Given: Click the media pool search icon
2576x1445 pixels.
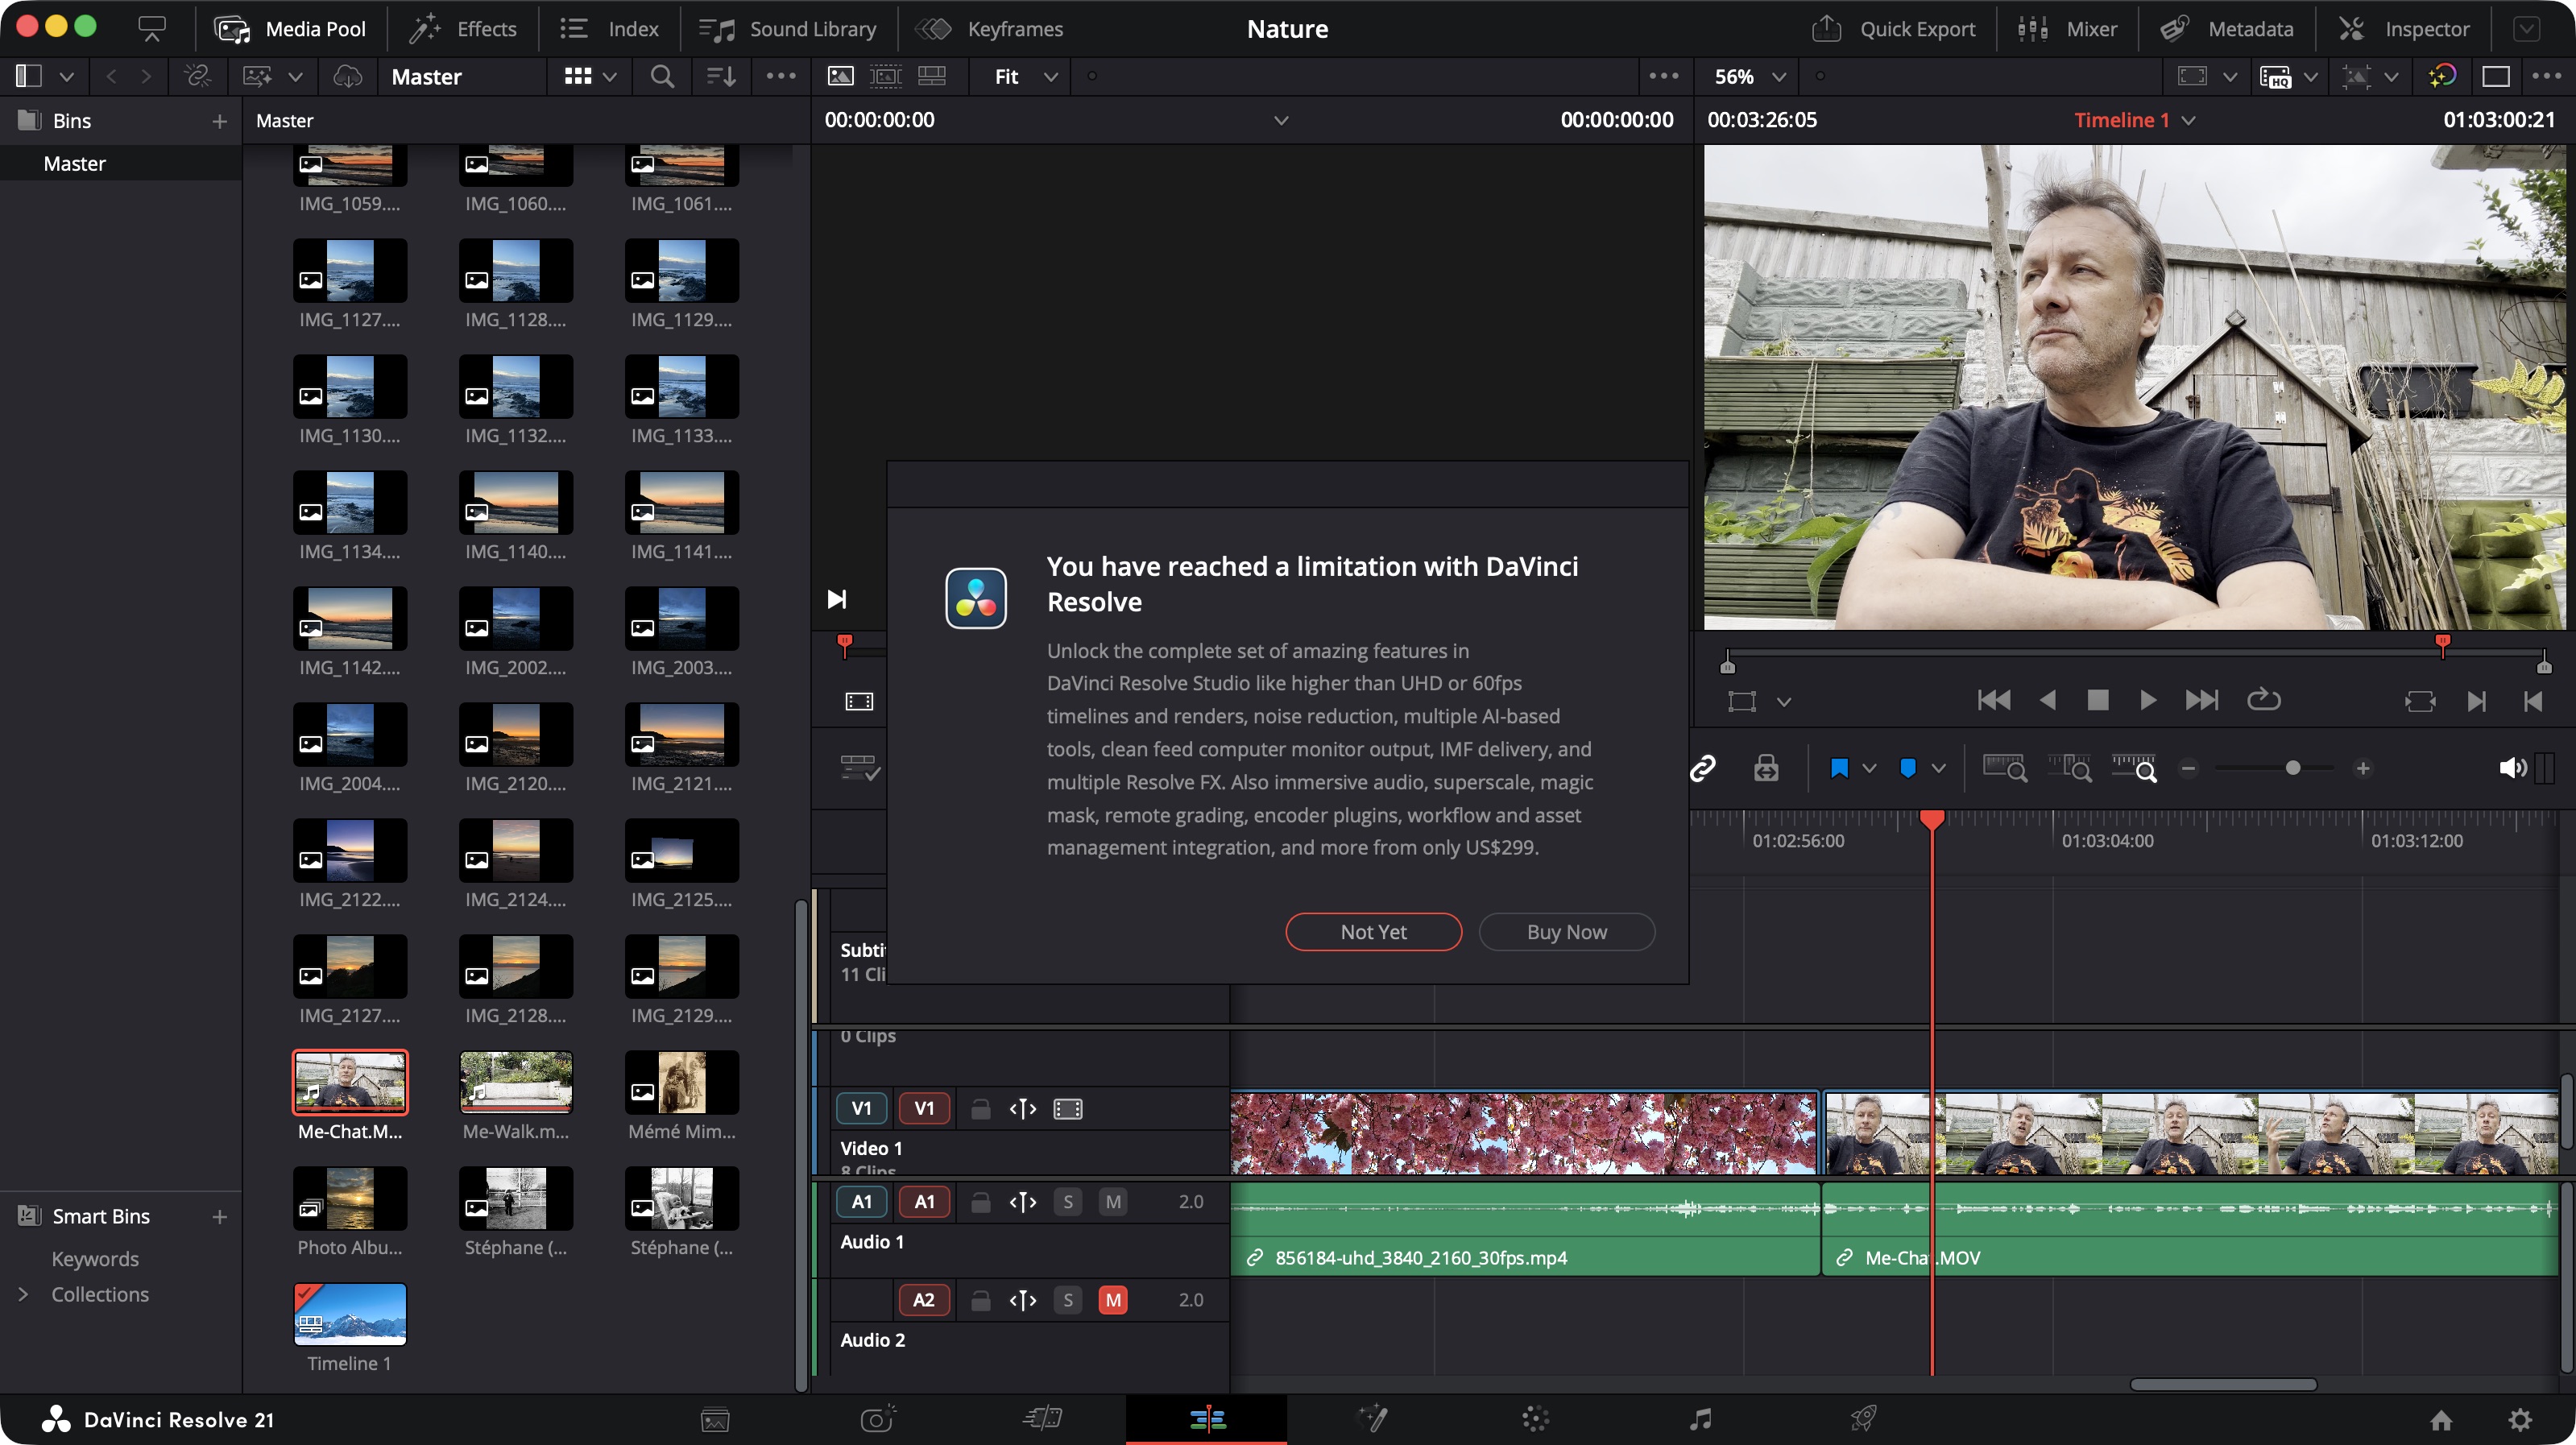Looking at the screenshot, I should click(661, 76).
